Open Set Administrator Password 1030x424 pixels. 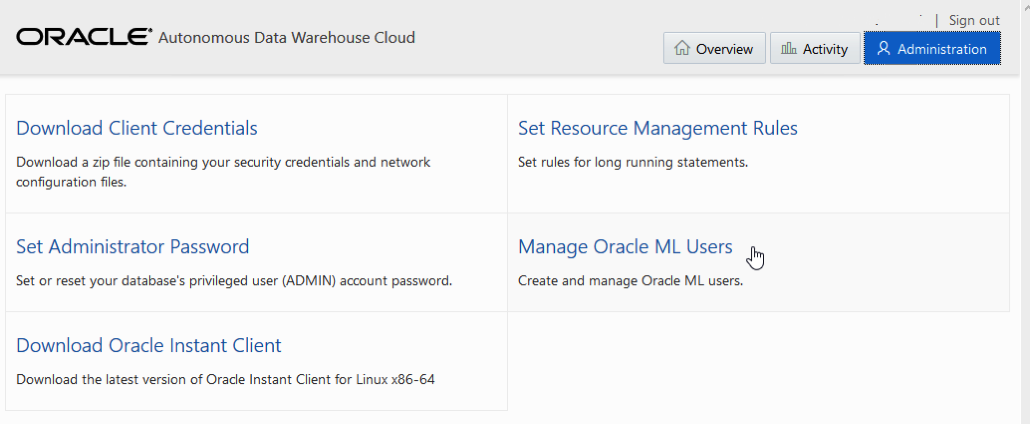coord(132,246)
